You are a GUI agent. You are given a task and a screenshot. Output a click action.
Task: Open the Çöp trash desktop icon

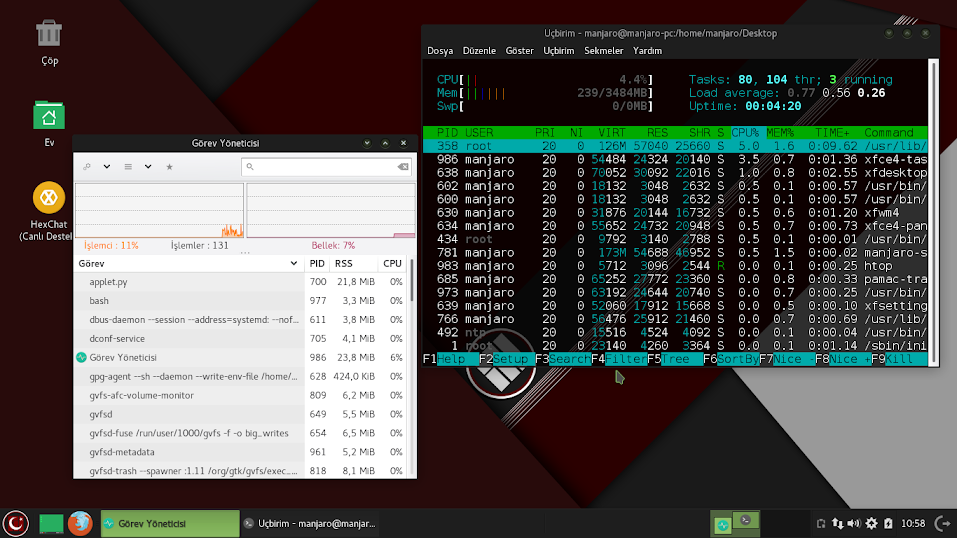(49, 33)
